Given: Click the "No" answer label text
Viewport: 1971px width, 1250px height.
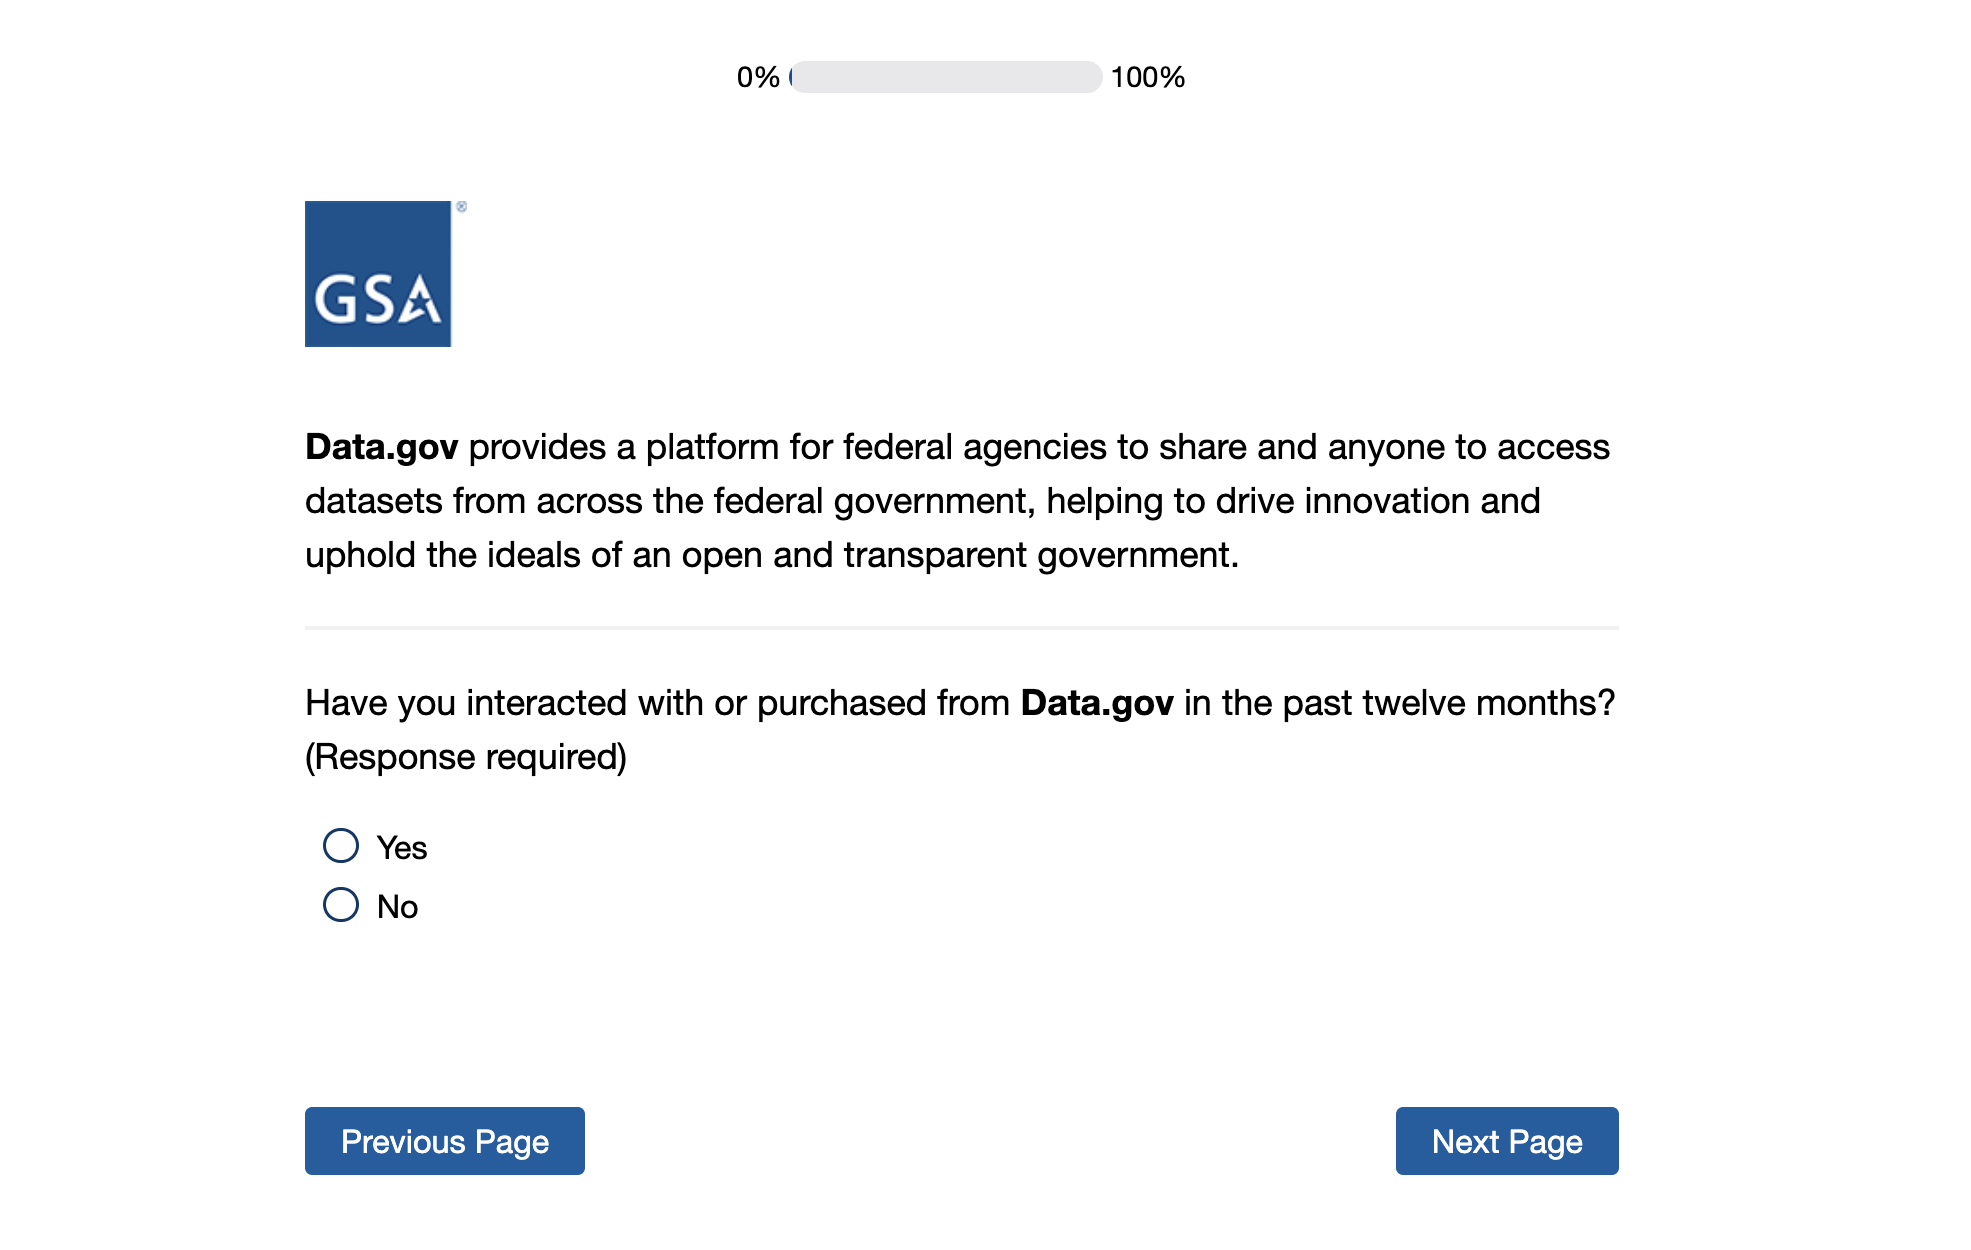Looking at the screenshot, I should [x=397, y=907].
